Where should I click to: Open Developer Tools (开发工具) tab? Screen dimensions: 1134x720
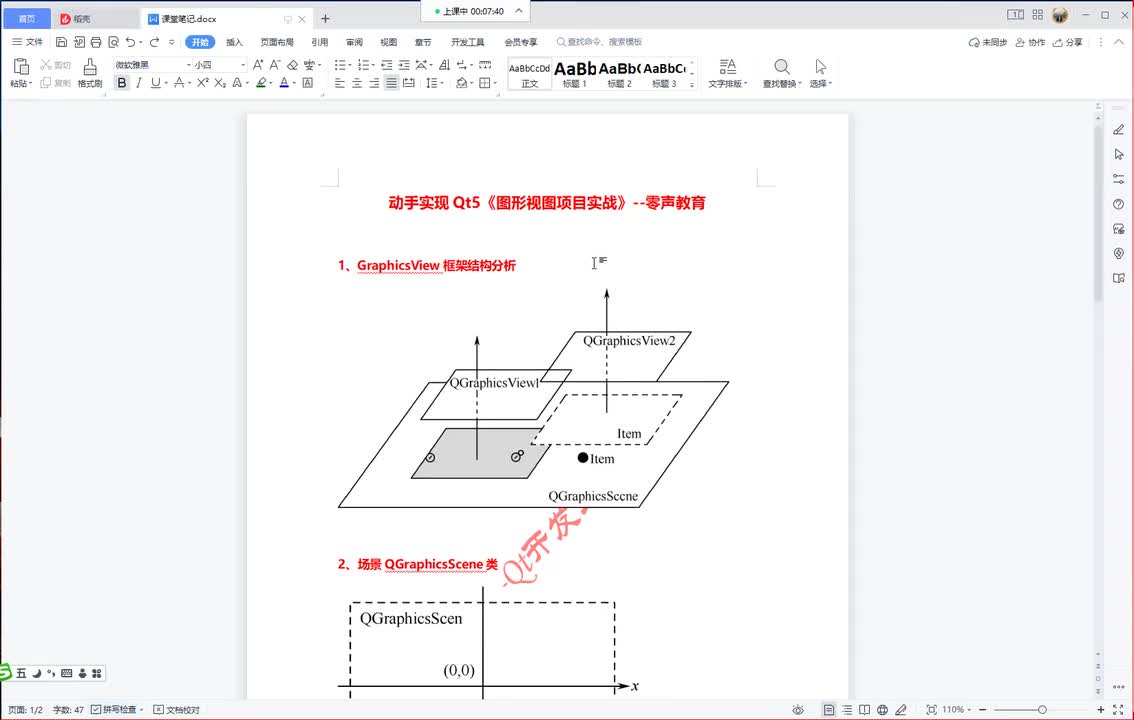coord(468,42)
